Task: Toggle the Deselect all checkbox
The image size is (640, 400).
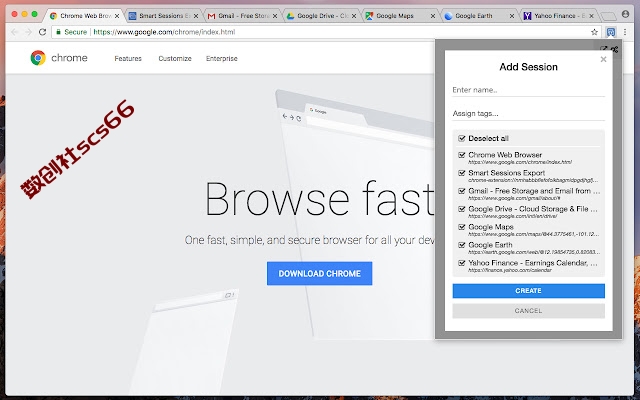Action: tap(462, 138)
